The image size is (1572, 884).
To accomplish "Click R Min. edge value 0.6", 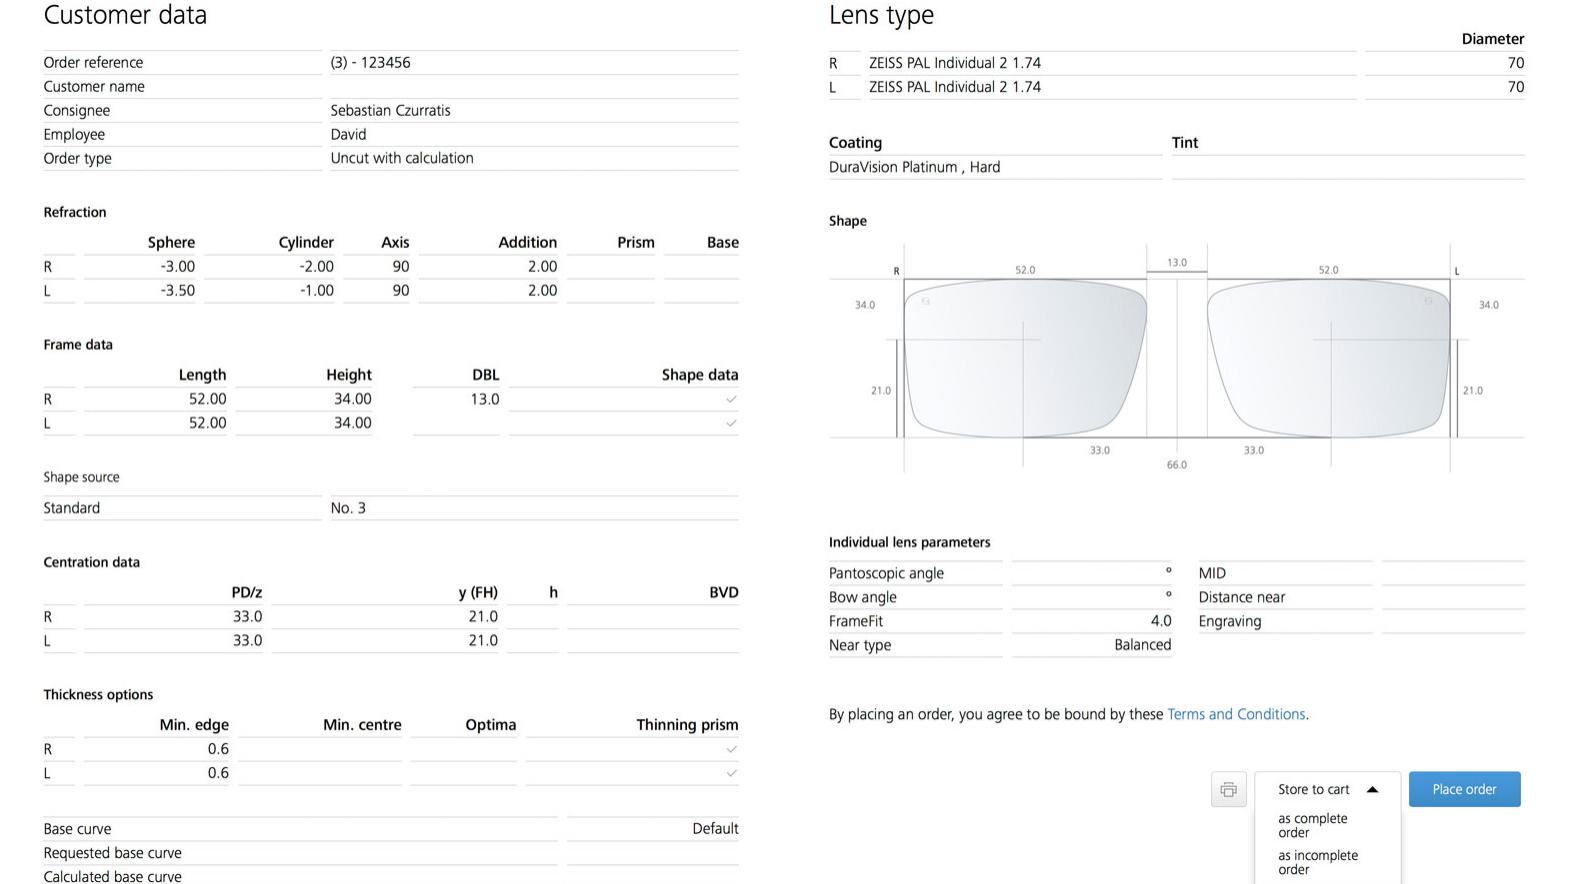I will point(218,749).
